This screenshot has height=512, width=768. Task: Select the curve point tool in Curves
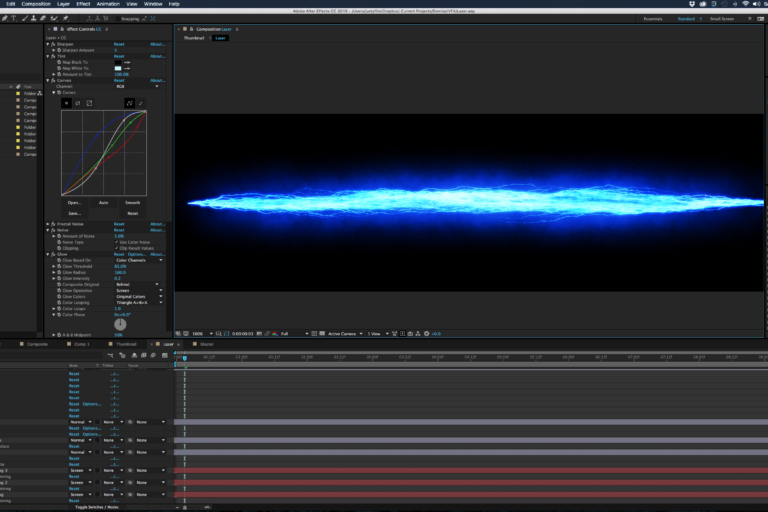click(129, 103)
